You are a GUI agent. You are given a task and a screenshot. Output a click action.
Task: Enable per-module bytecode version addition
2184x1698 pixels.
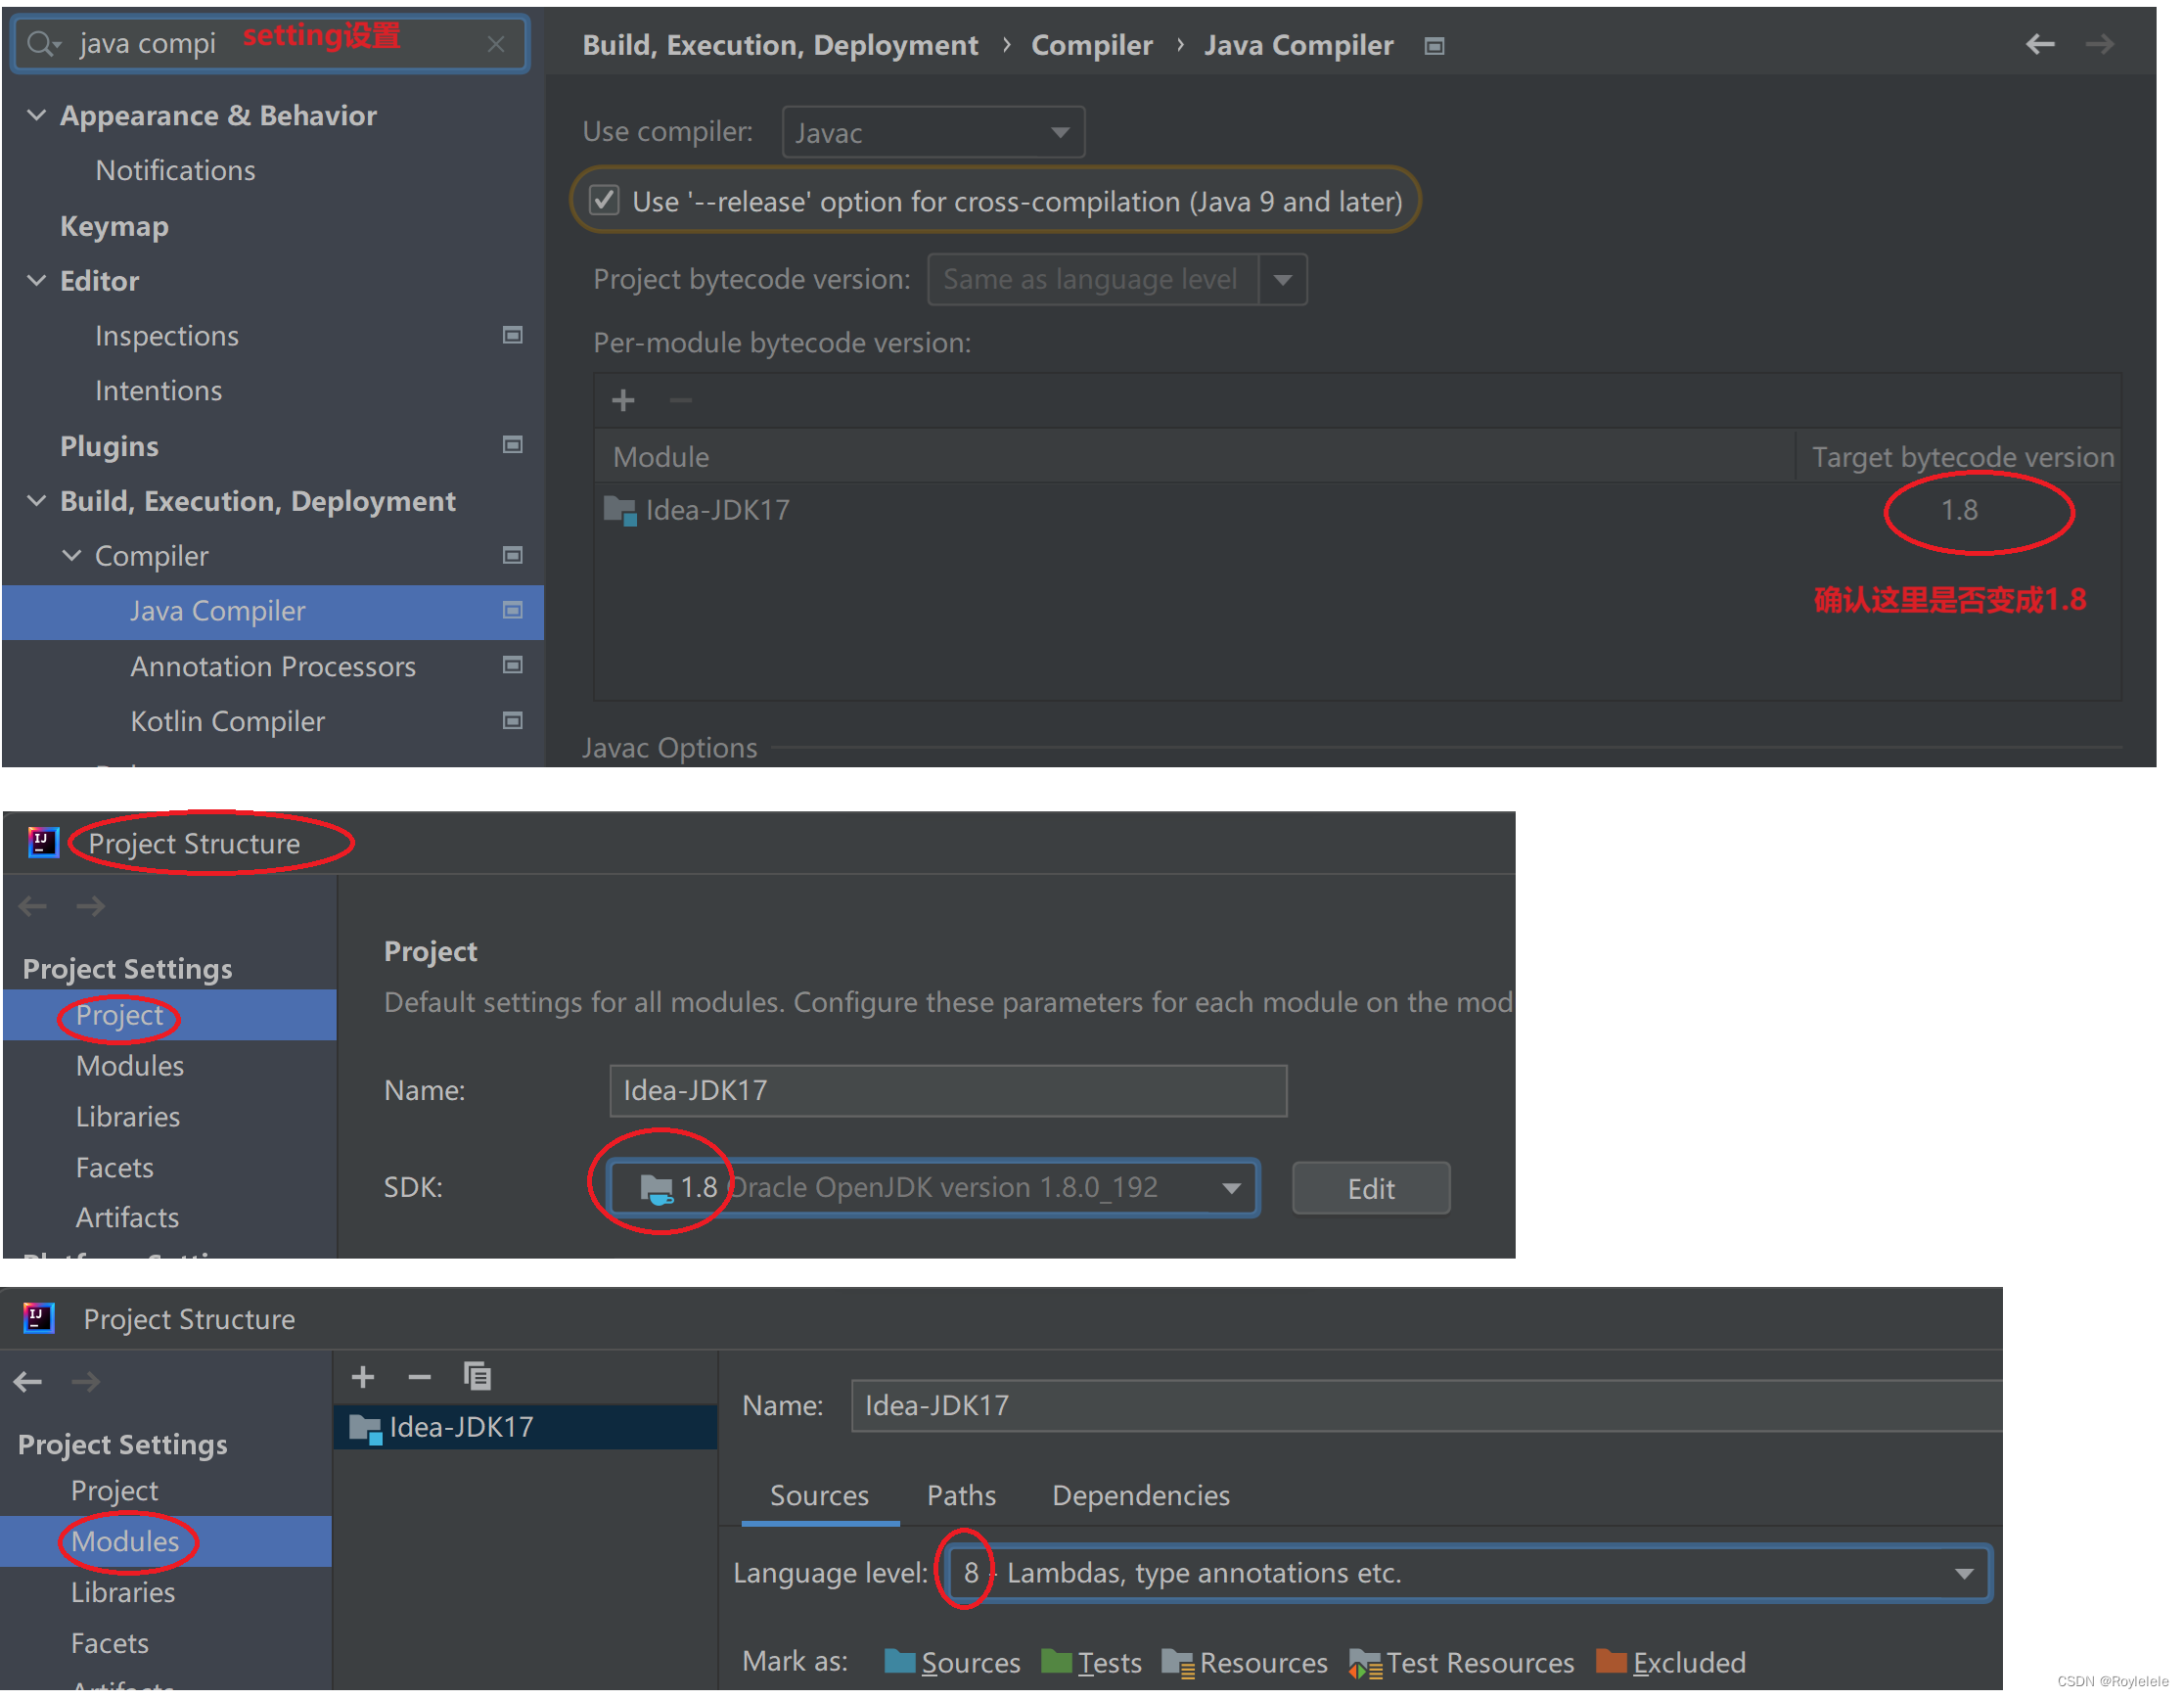[x=622, y=398]
